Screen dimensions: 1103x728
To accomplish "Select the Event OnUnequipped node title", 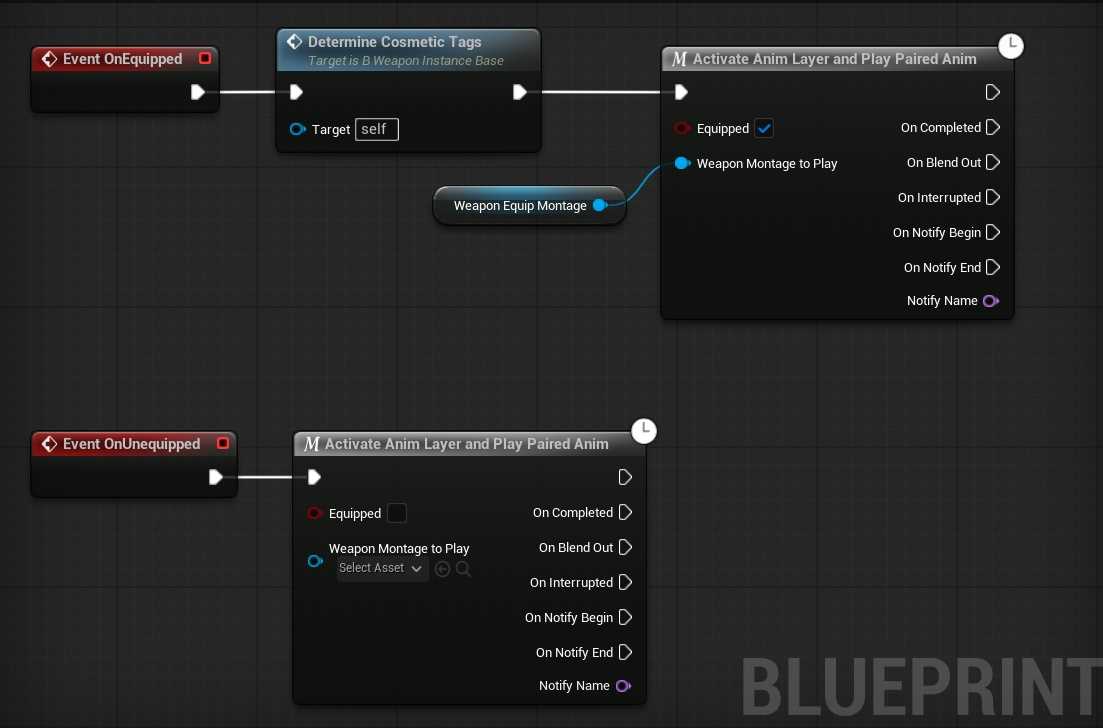I will pyautogui.click(x=131, y=444).
